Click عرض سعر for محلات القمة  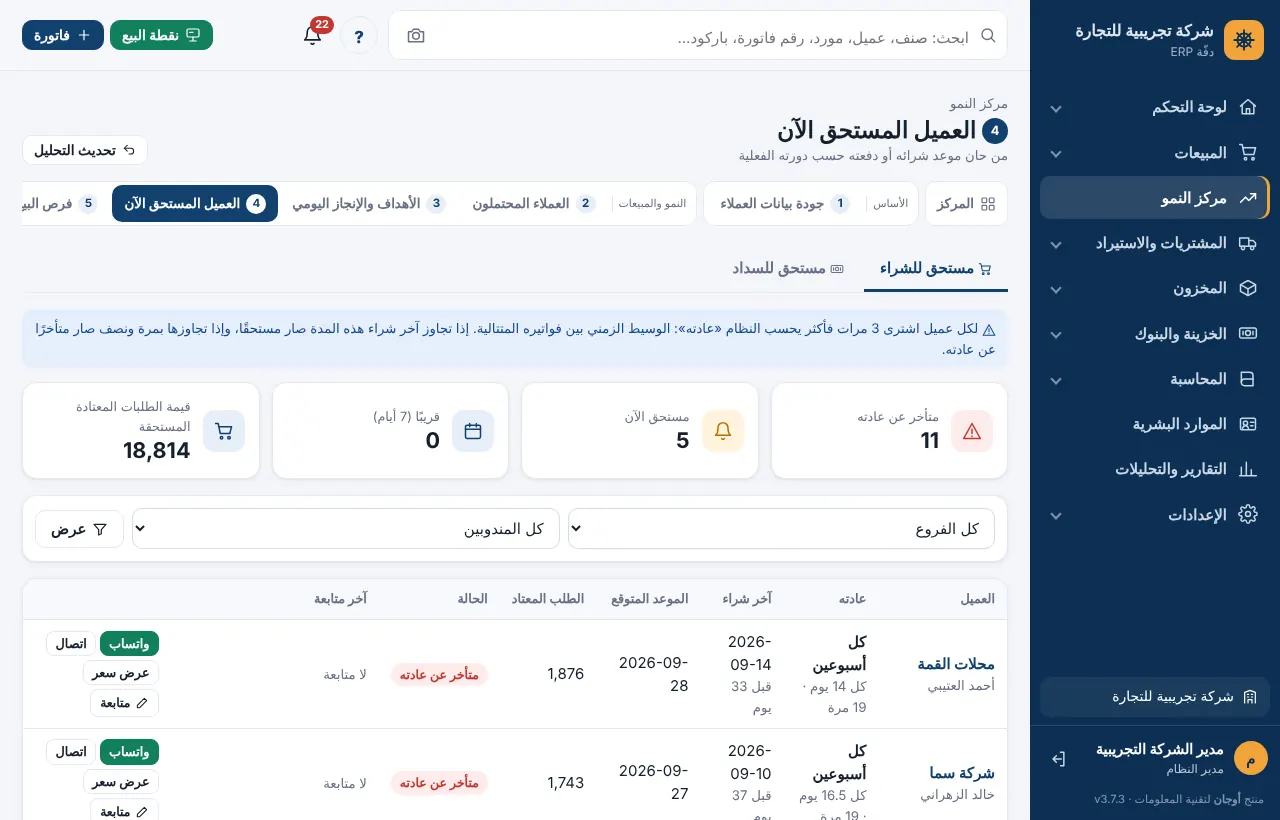pyautogui.click(x=121, y=673)
